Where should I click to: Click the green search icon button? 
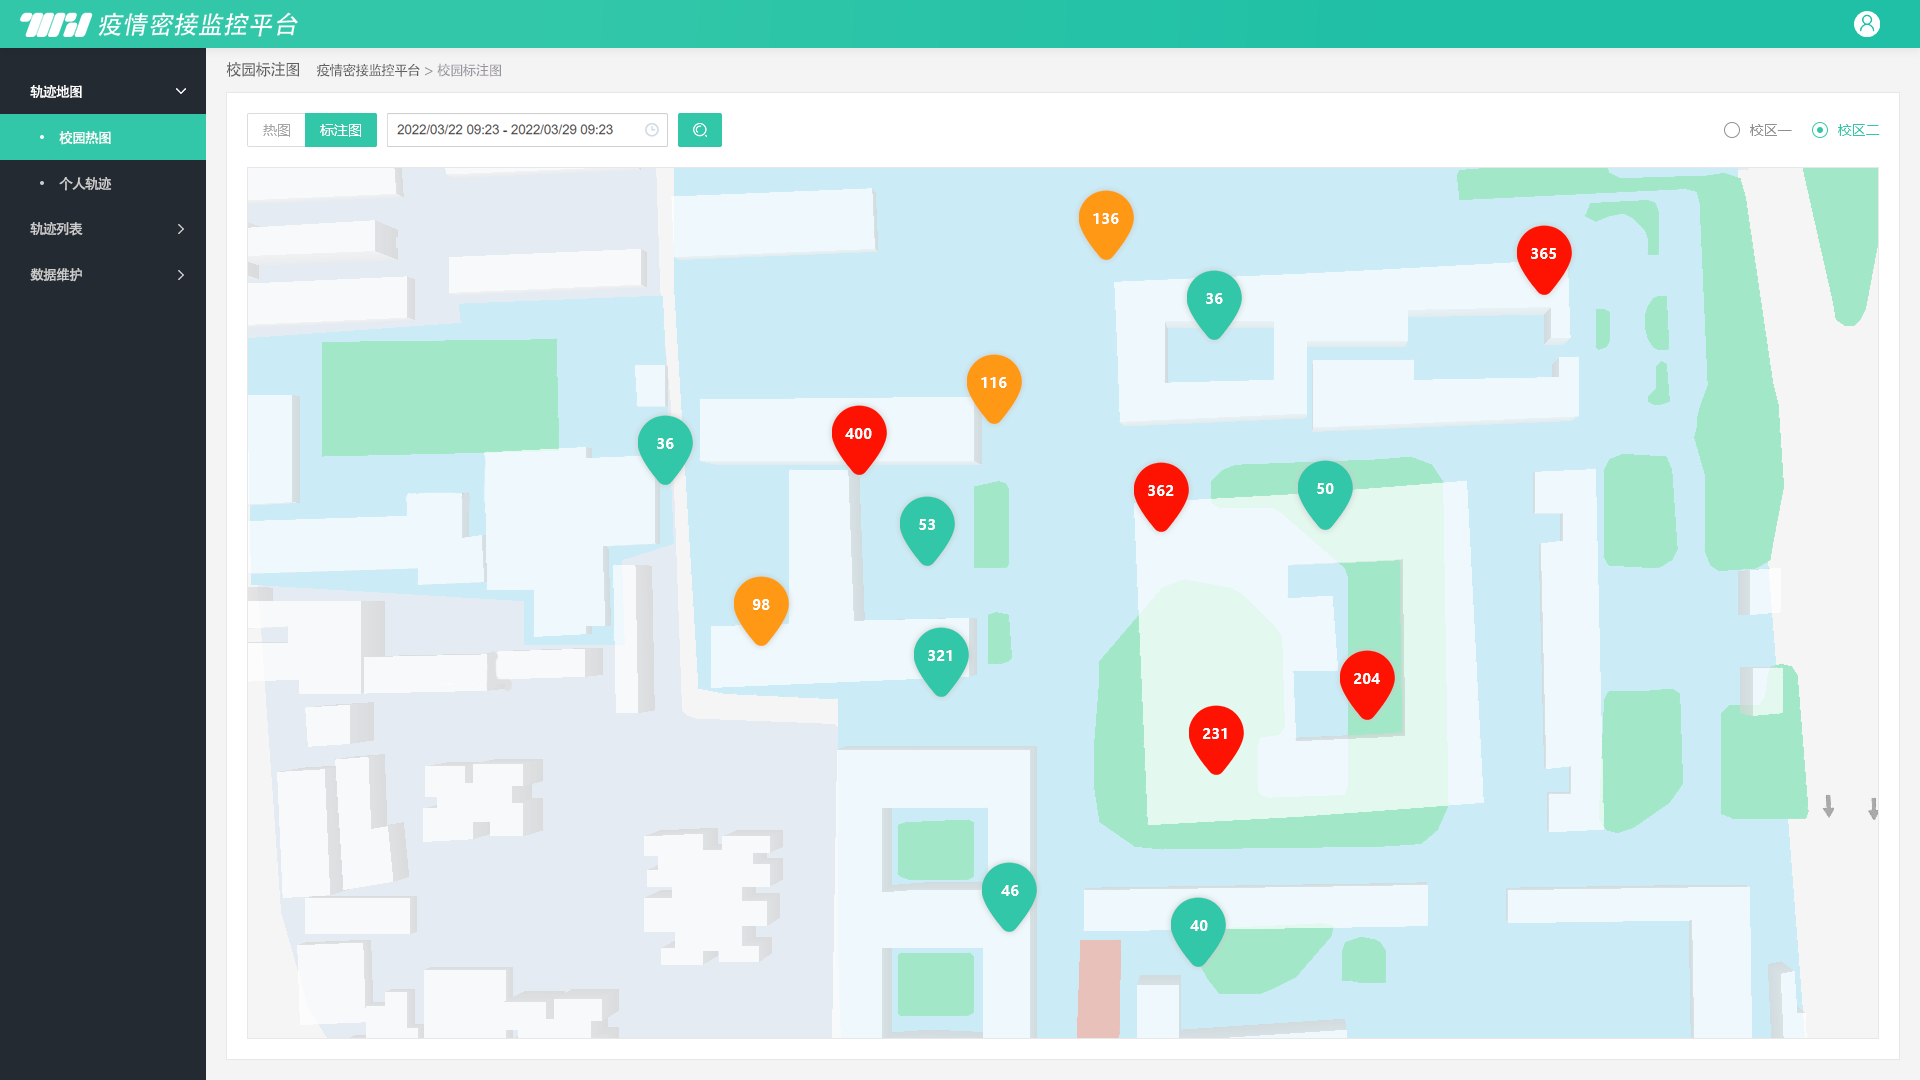pyautogui.click(x=700, y=130)
